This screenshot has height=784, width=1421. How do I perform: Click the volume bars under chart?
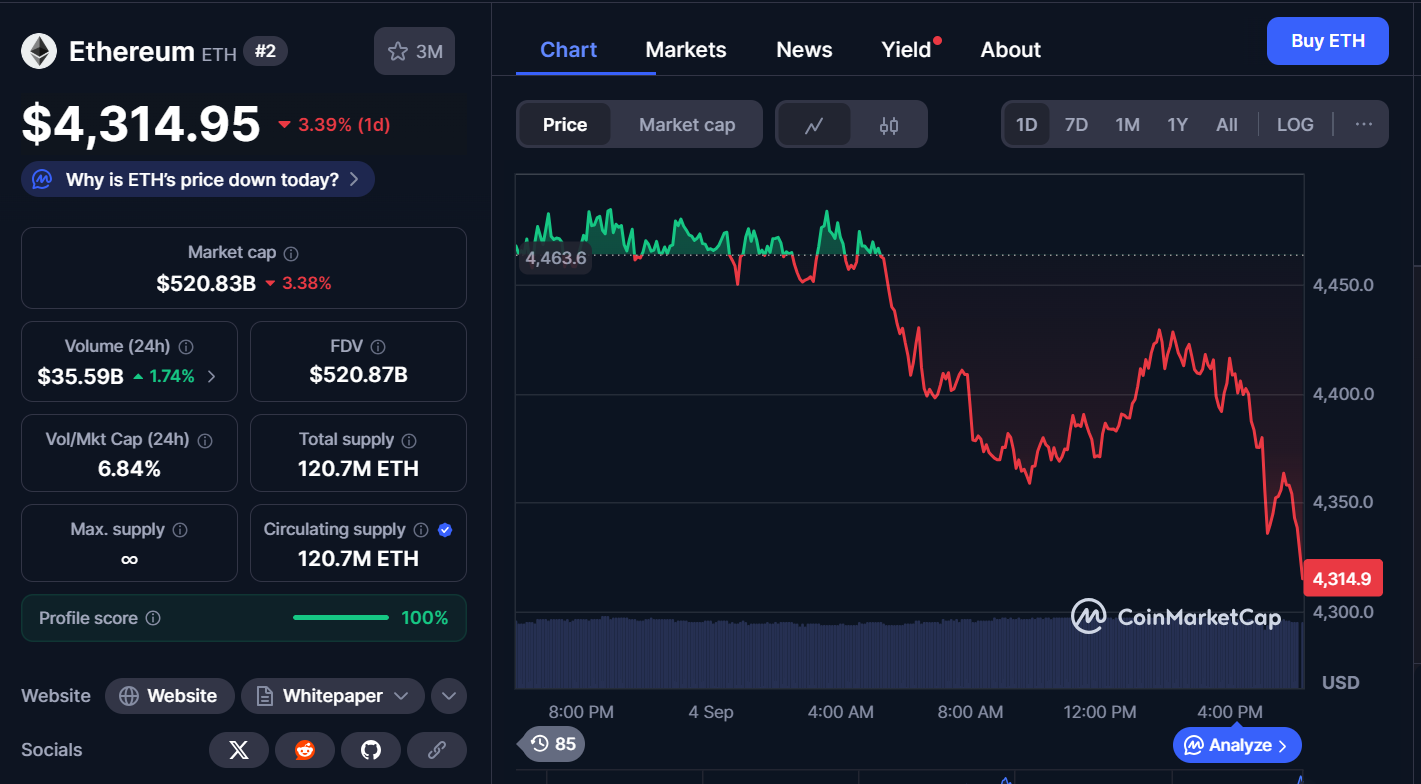click(908, 653)
